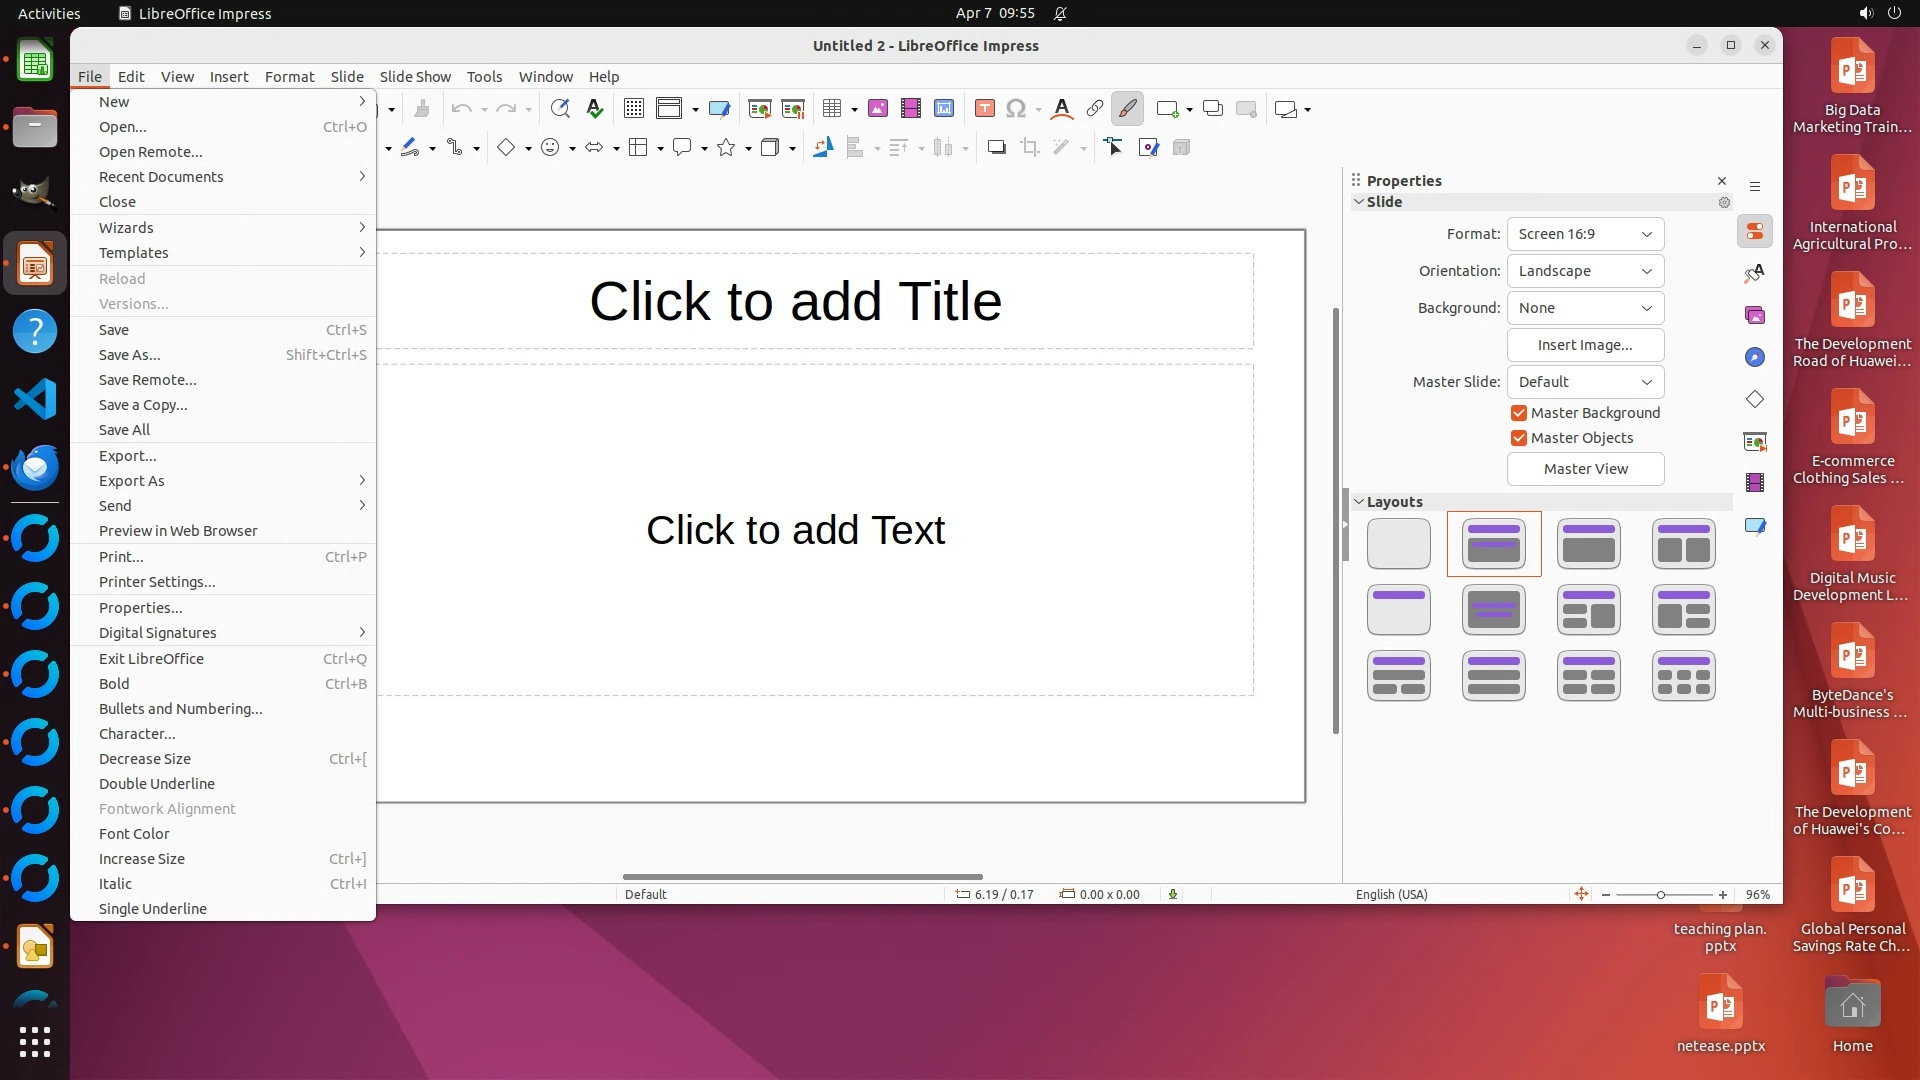1920x1080 pixels.
Task: Click the zoom slider in status bar
Action: click(1662, 895)
